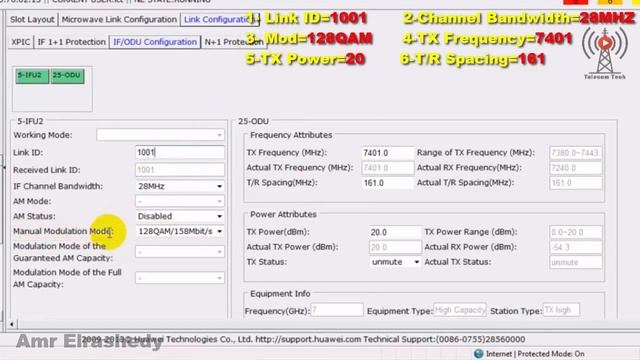Click the Telecom Tech tower logo
The width and height of the screenshot is (640, 360).
click(604, 53)
